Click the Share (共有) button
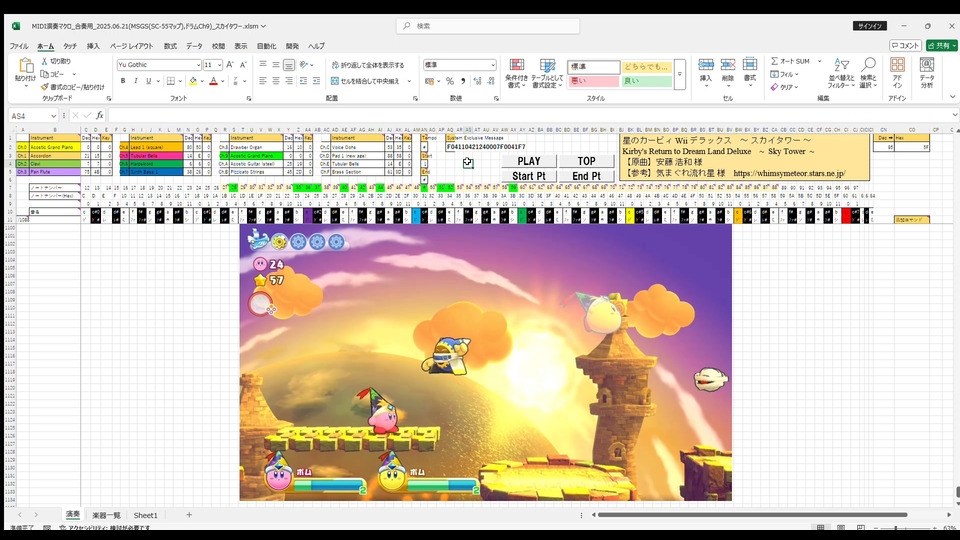Image resolution: width=960 pixels, height=540 pixels. coord(942,46)
